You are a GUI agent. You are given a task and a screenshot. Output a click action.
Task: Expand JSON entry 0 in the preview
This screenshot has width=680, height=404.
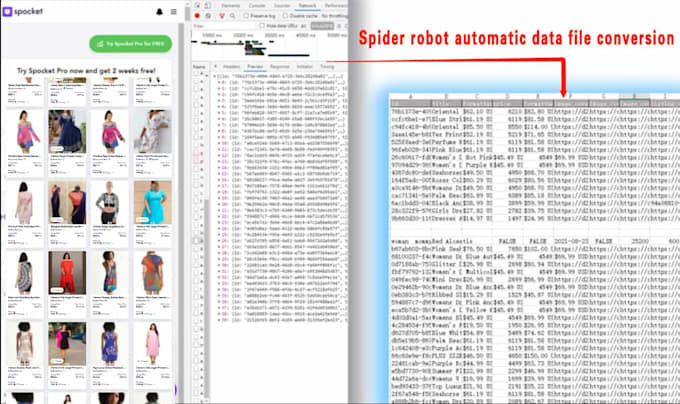219,82
